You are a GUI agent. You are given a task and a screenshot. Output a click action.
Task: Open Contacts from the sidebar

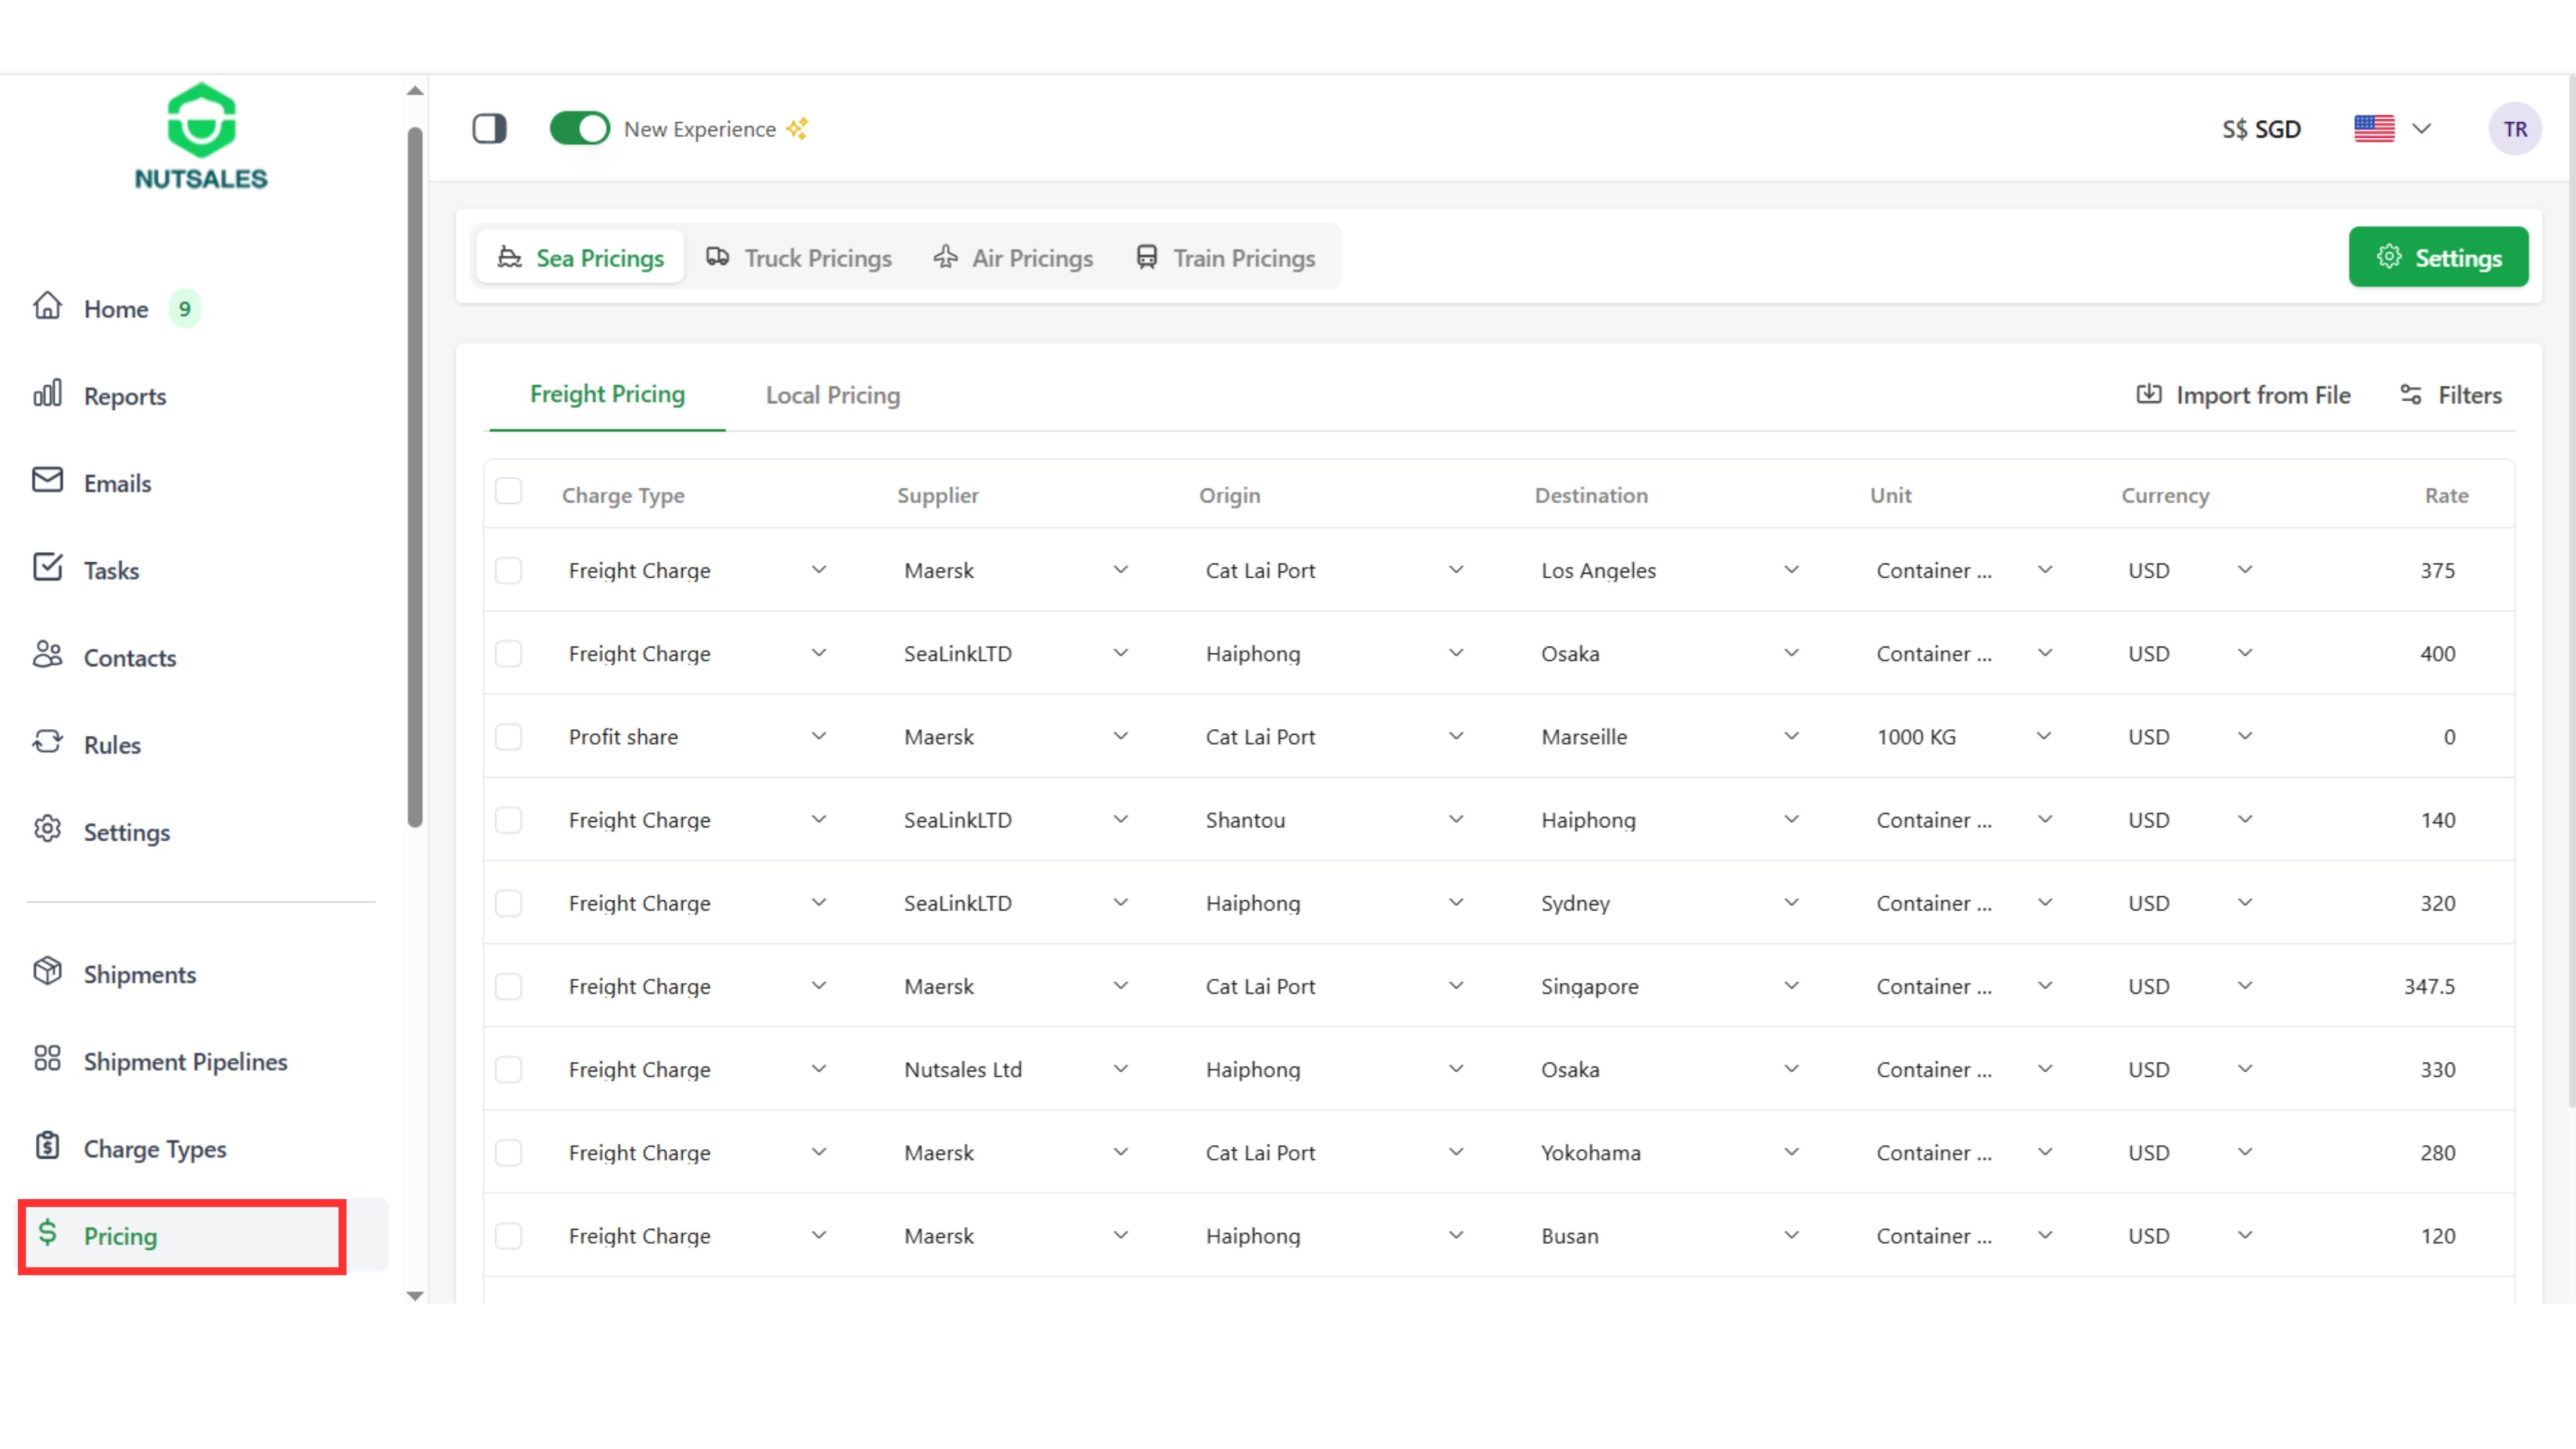tap(129, 657)
